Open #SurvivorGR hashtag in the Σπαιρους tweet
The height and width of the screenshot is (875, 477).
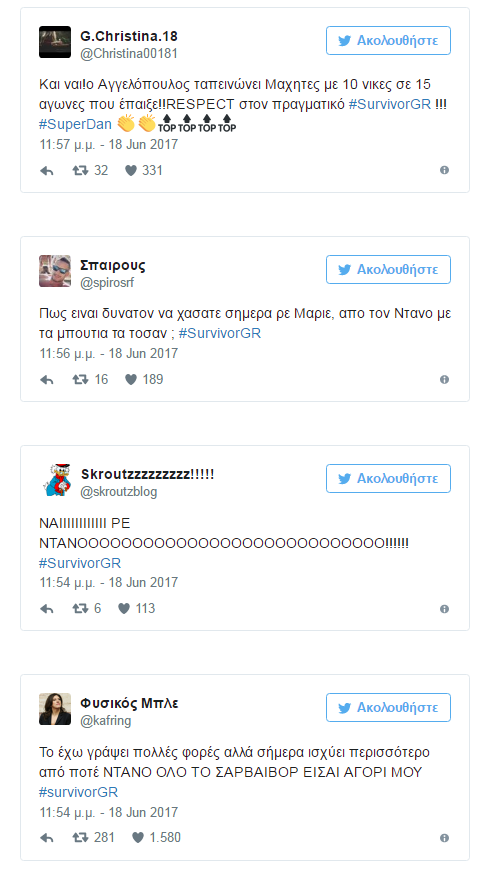click(220, 333)
